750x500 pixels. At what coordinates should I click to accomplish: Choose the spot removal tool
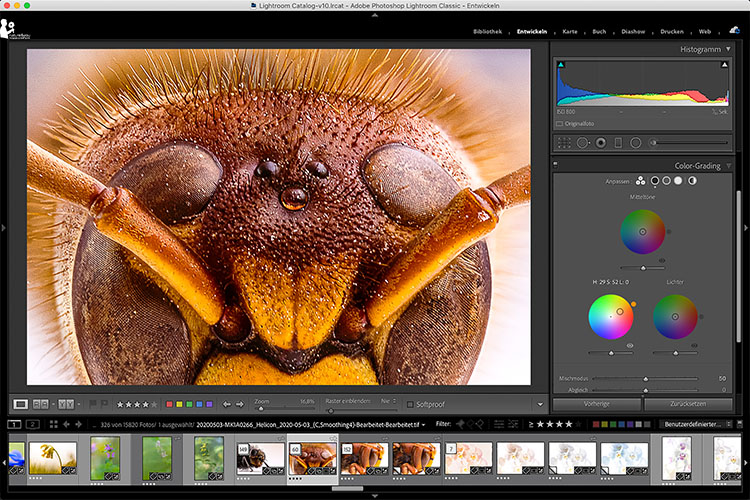[582, 143]
